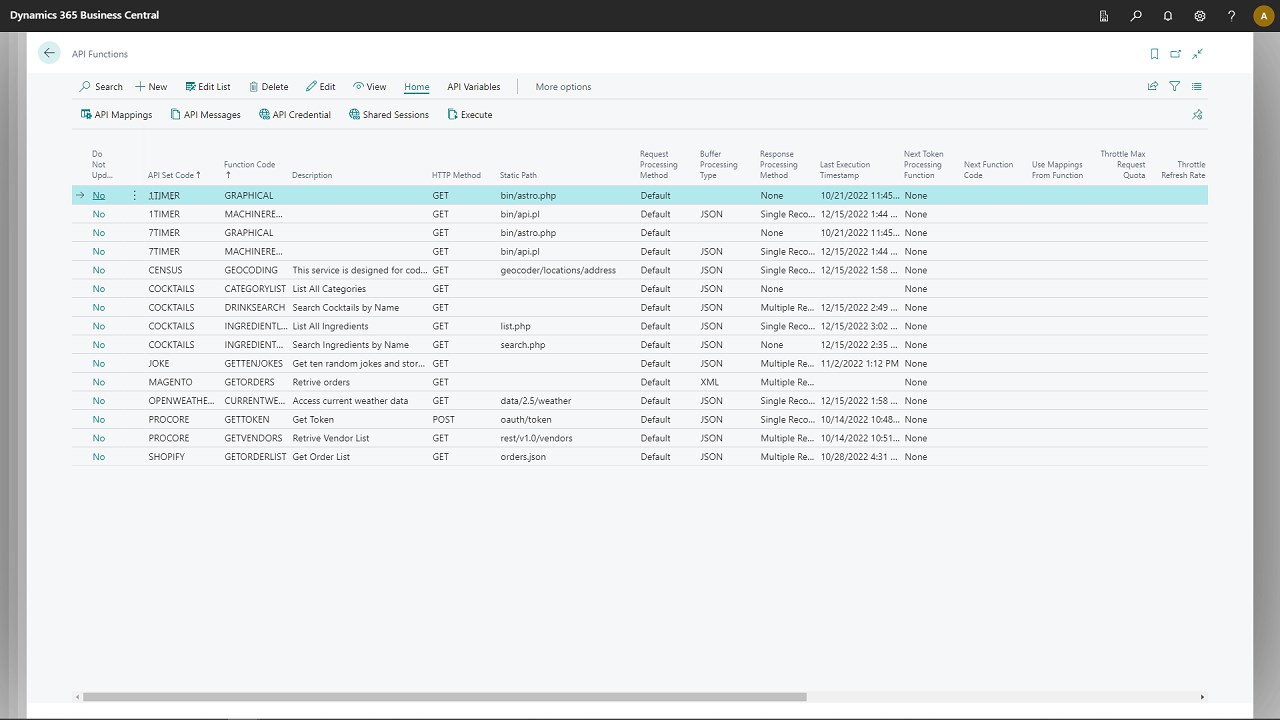Screen dimensions: 1280x720
Task: Open API Messages
Action: pyautogui.click(x=205, y=115)
